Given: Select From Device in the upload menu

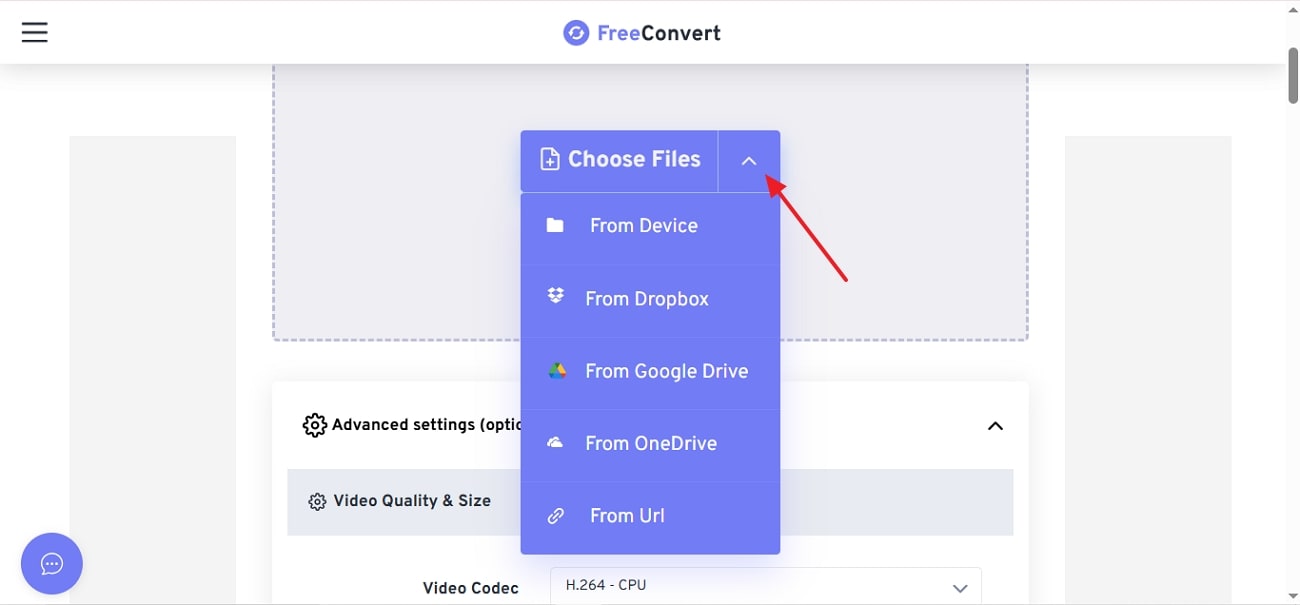Looking at the screenshot, I should coord(643,225).
